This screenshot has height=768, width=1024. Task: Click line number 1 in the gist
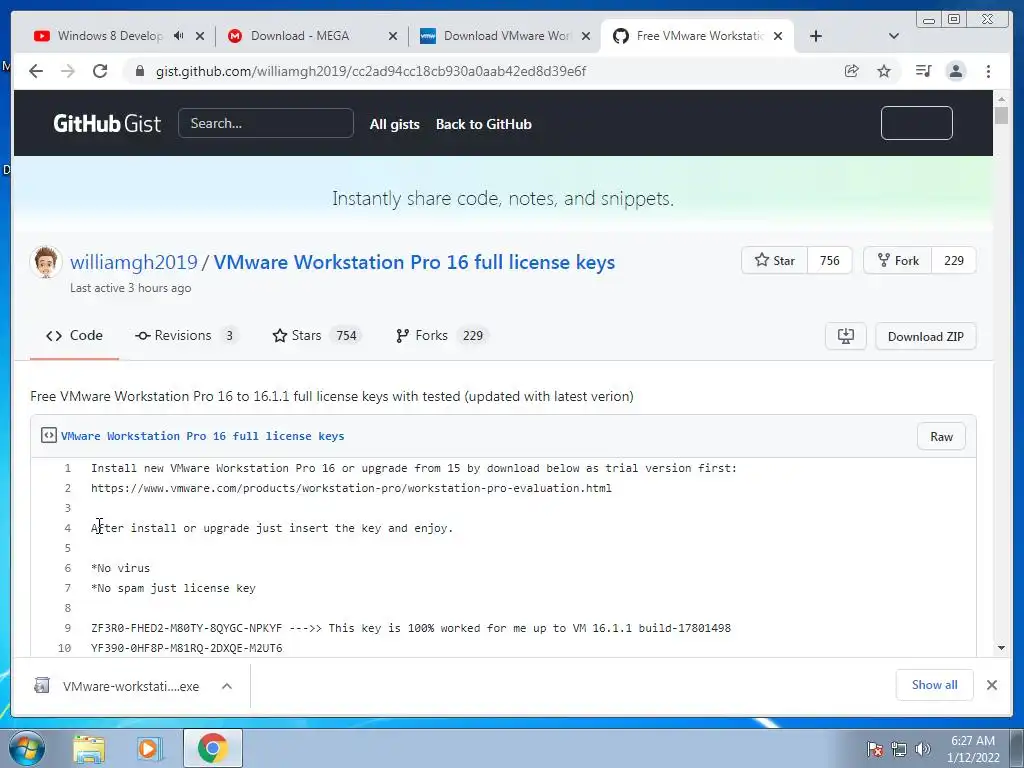(x=67, y=468)
